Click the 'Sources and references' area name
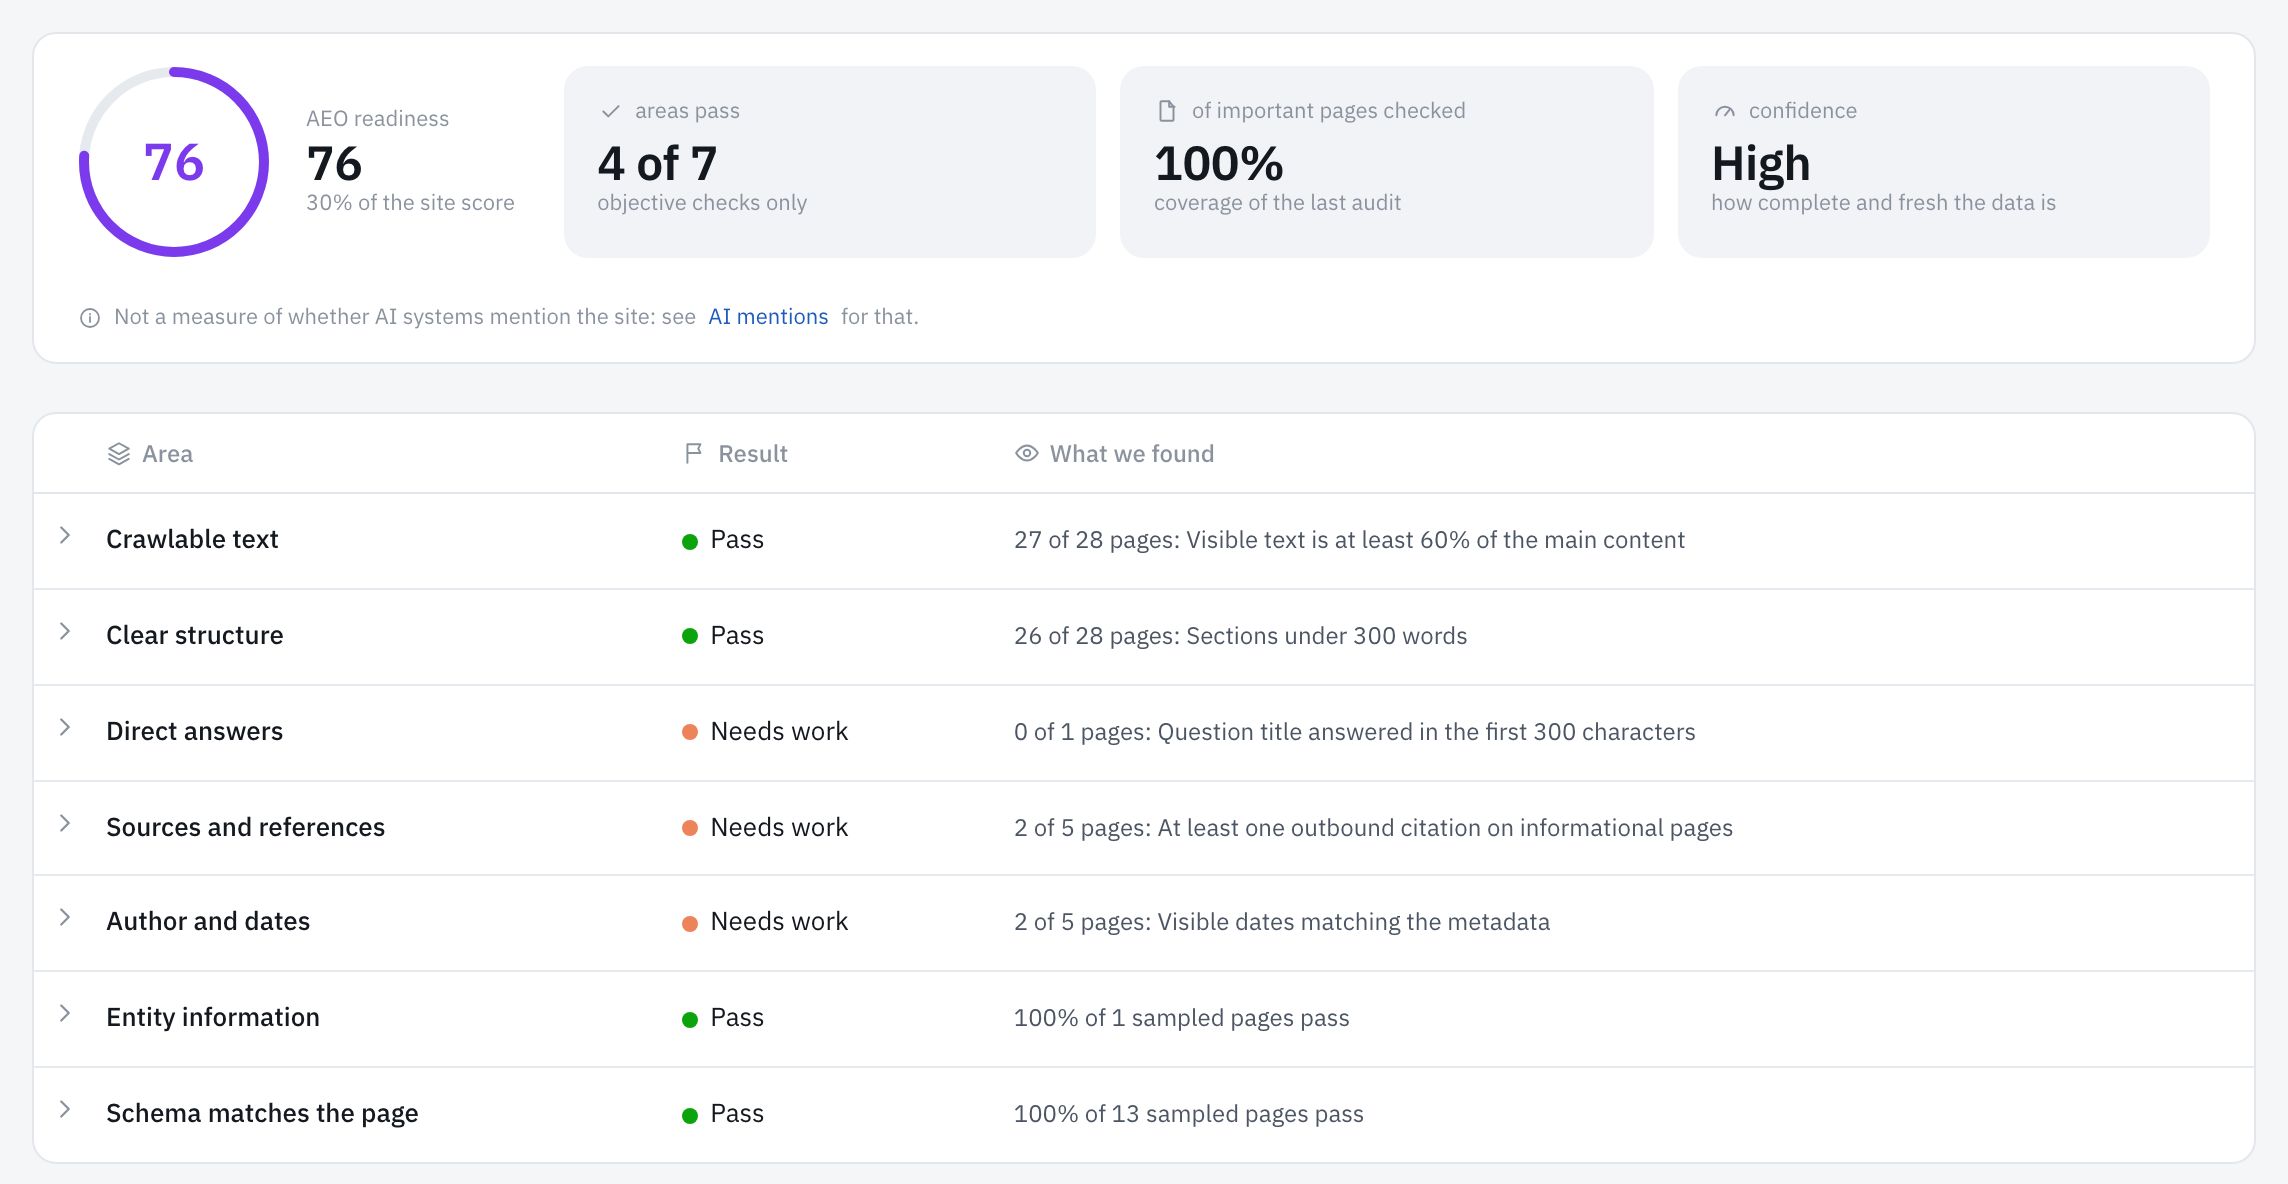2288x1184 pixels. [245, 827]
